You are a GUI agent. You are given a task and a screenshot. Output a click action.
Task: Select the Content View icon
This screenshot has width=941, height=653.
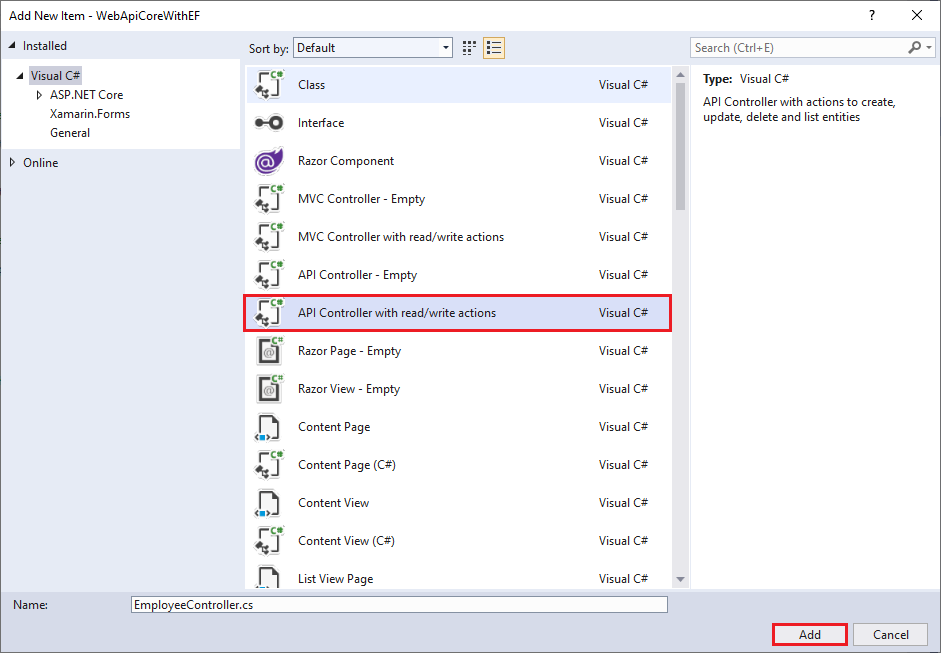point(268,503)
